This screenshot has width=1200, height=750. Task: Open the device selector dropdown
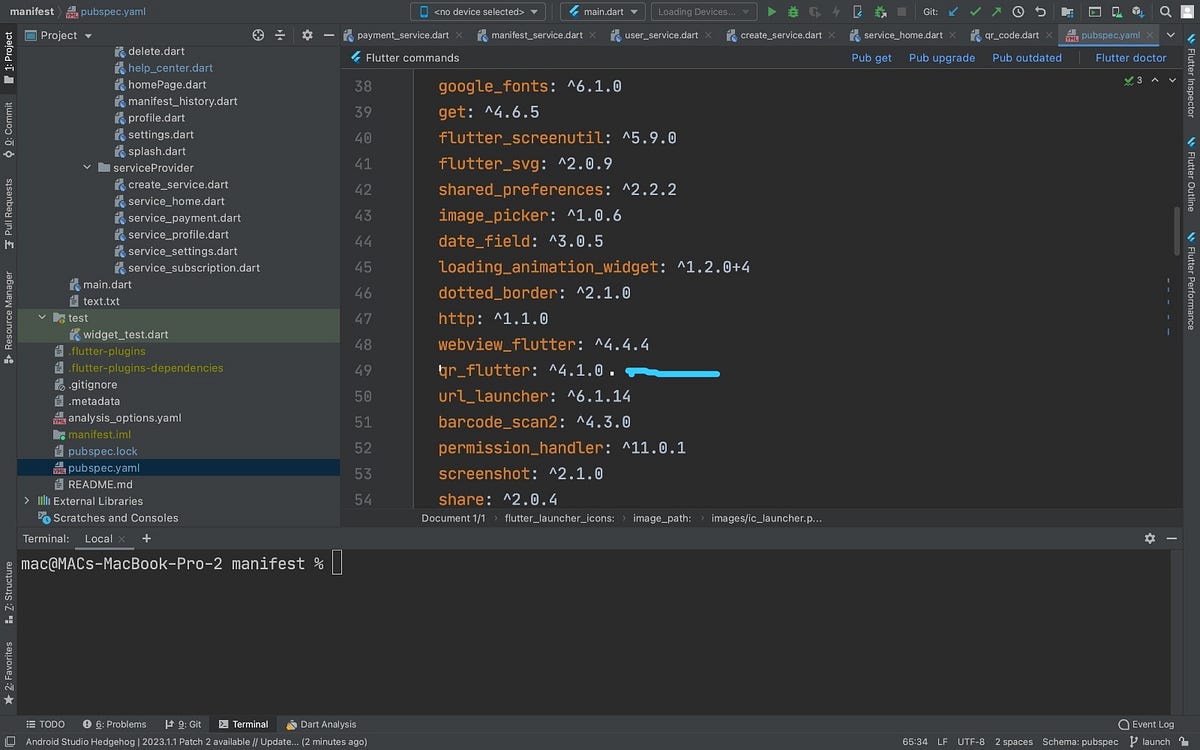tap(478, 12)
